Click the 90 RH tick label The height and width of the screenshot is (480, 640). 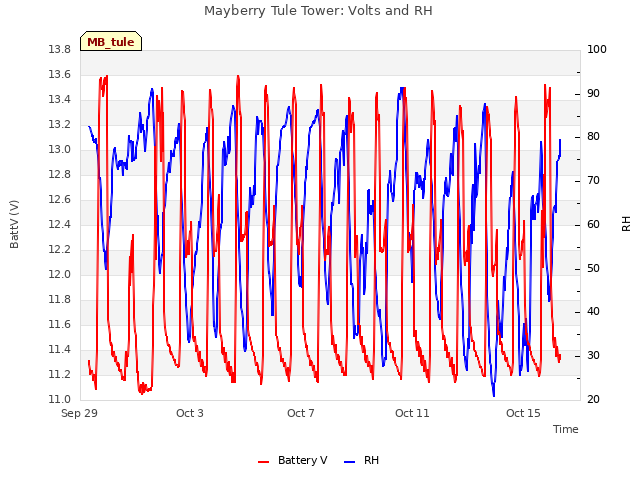click(x=593, y=93)
